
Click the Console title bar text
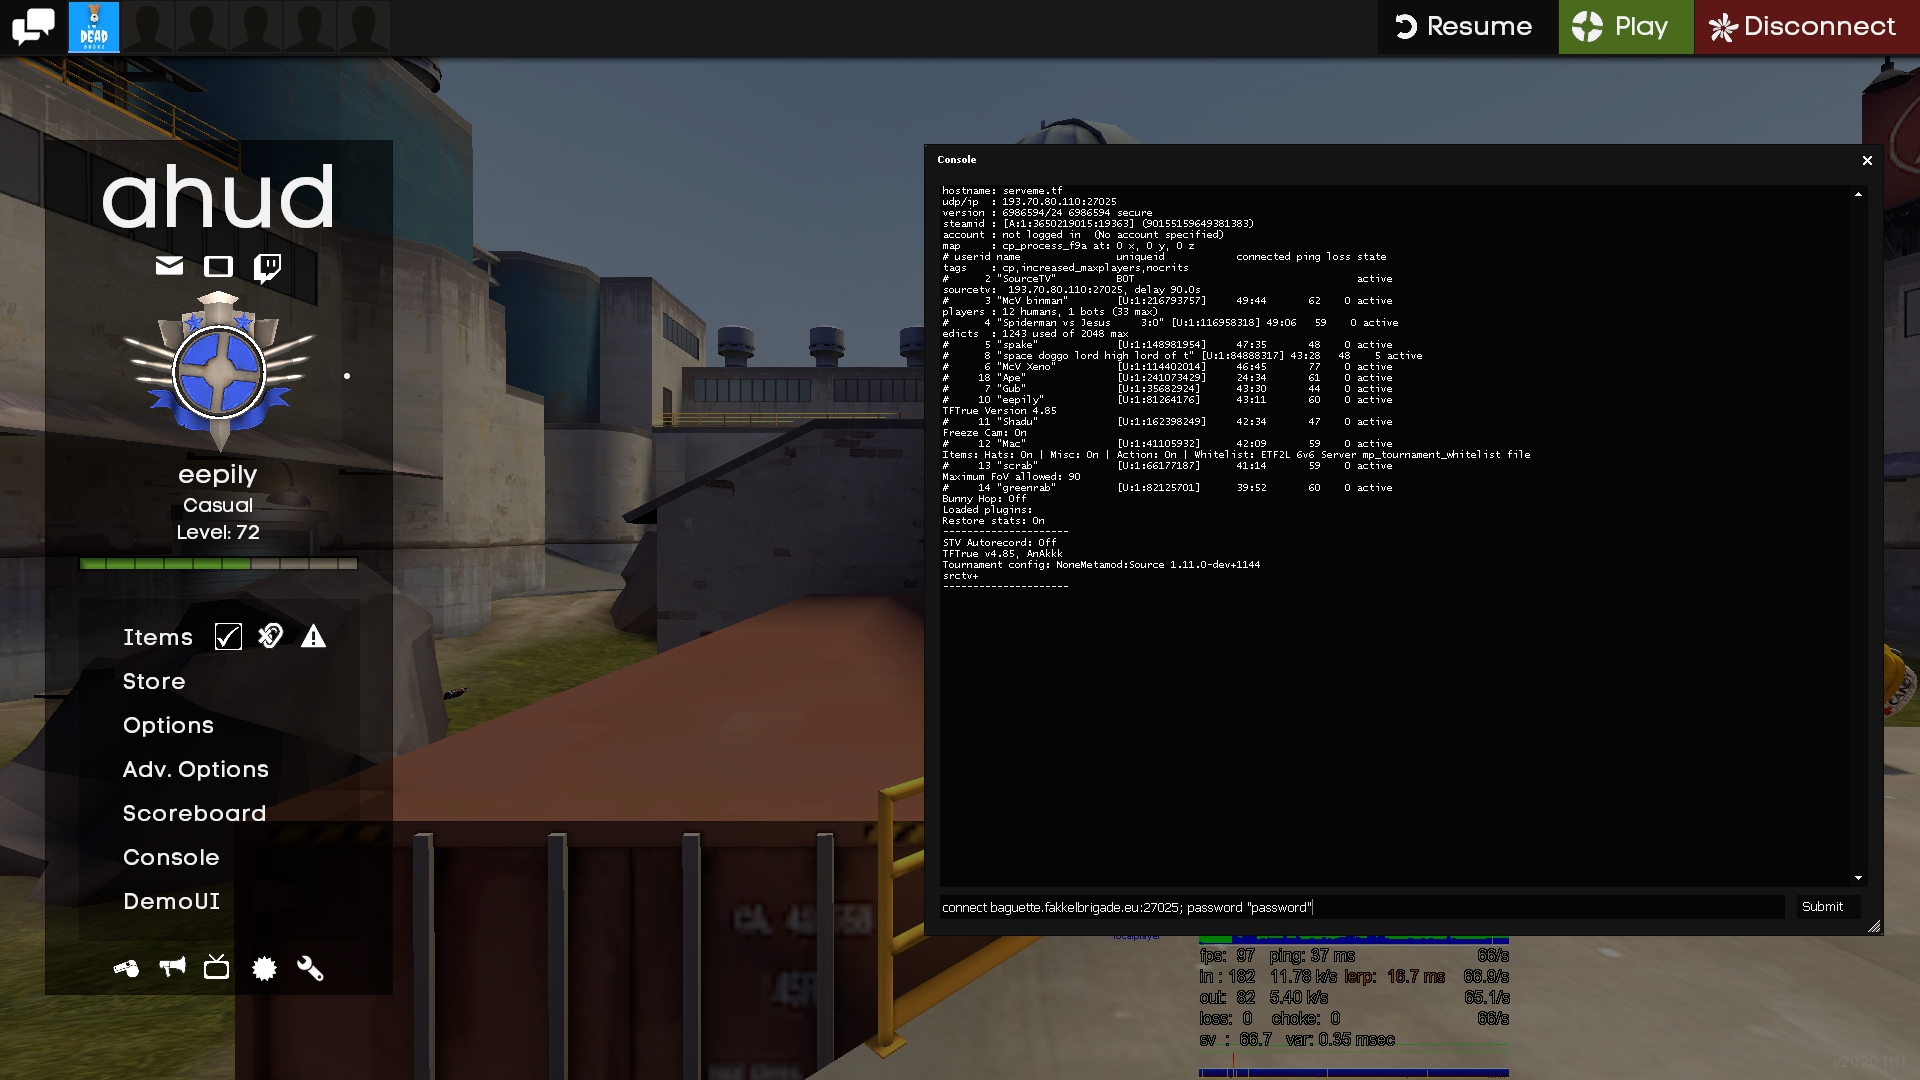pos(957,160)
